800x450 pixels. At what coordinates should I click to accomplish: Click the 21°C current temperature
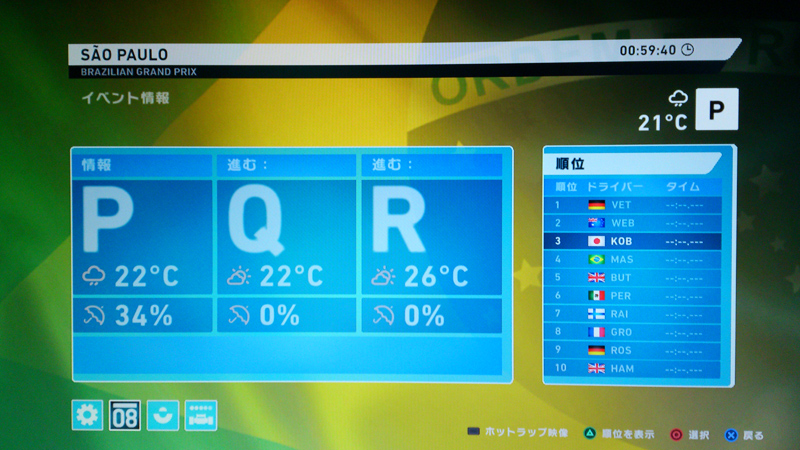coord(663,122)
